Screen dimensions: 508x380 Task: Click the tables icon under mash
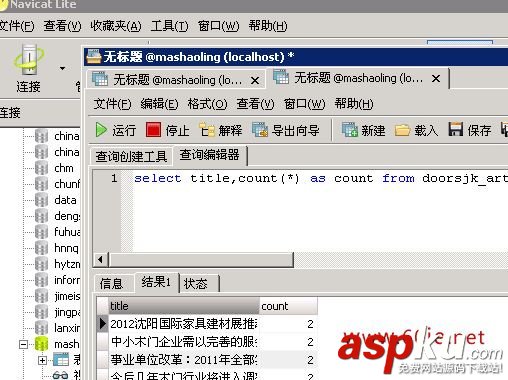point(61,360)
